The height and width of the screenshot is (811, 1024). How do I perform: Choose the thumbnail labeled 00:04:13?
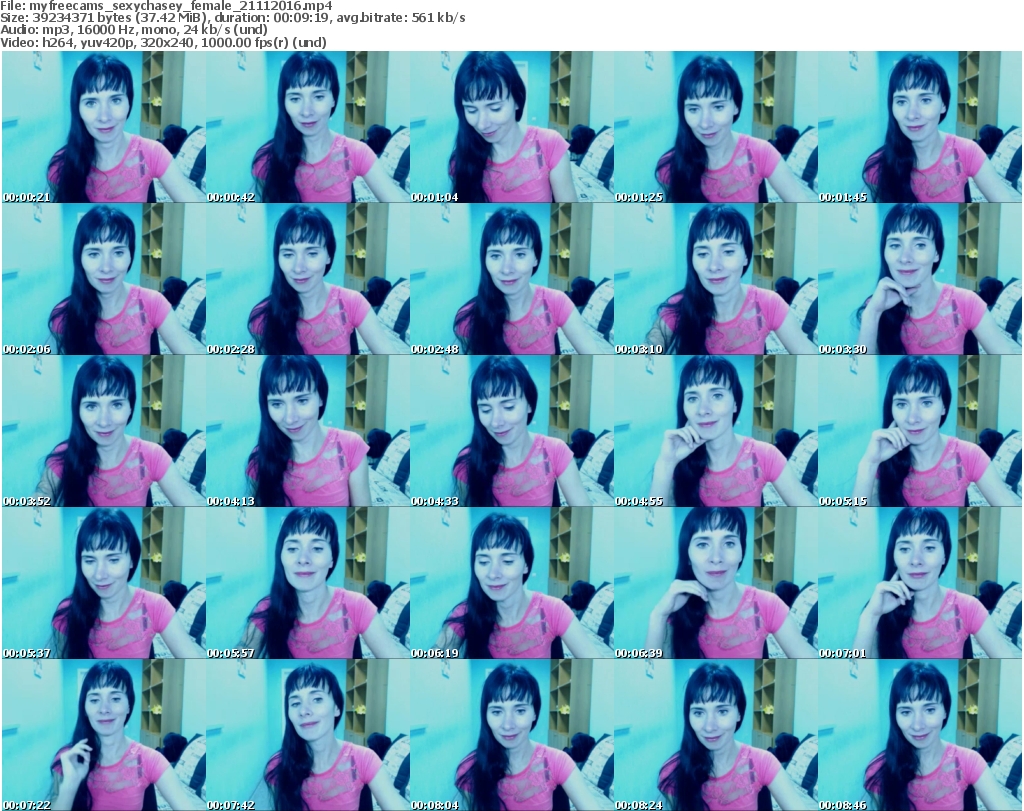308,431
